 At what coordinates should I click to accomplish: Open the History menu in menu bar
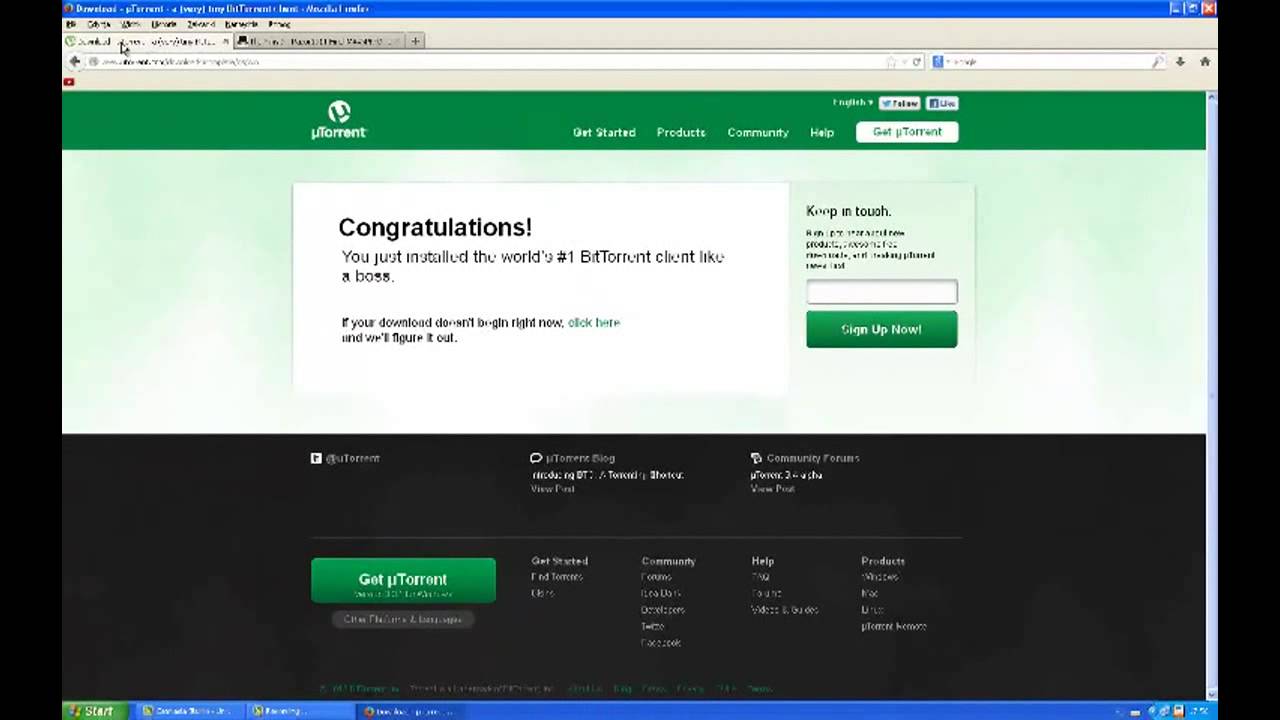[163, 24]
